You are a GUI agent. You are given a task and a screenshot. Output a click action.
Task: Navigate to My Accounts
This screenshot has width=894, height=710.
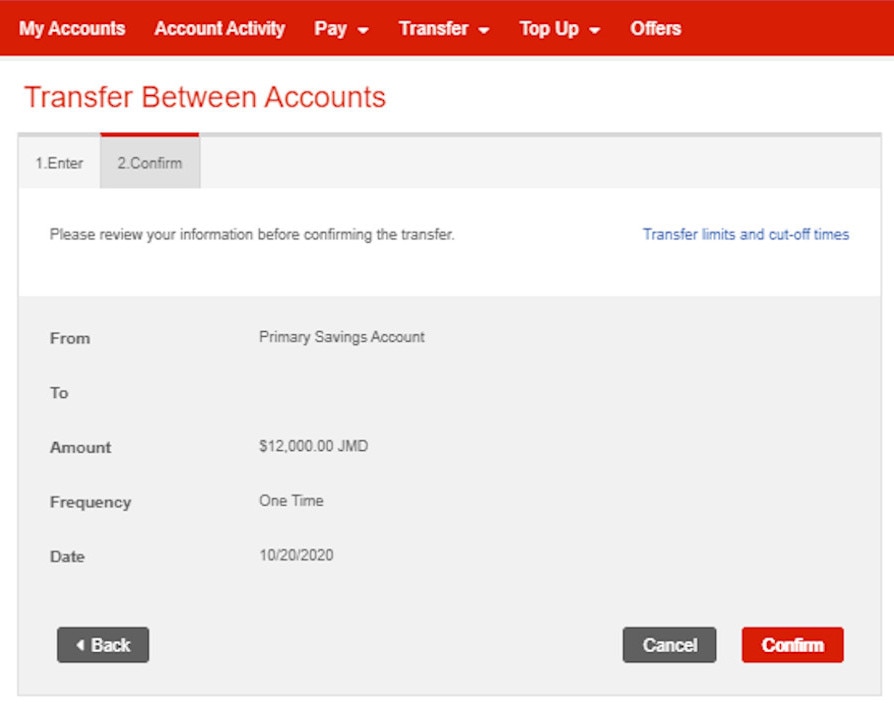coord(71,29)
